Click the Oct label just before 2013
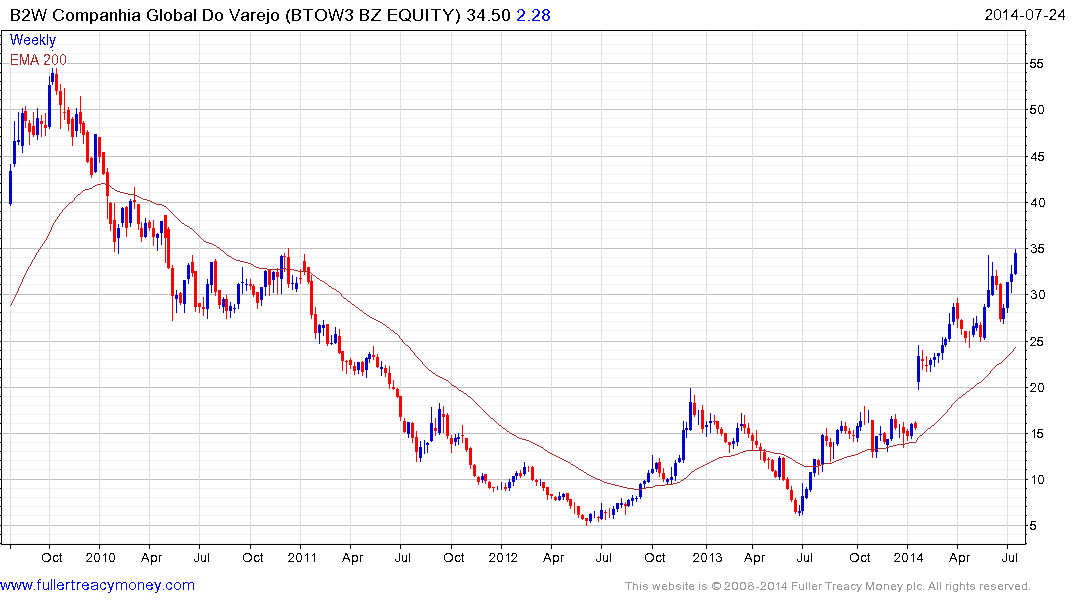The height and width of the screenshot is (600, 1075). click(655, 557)
